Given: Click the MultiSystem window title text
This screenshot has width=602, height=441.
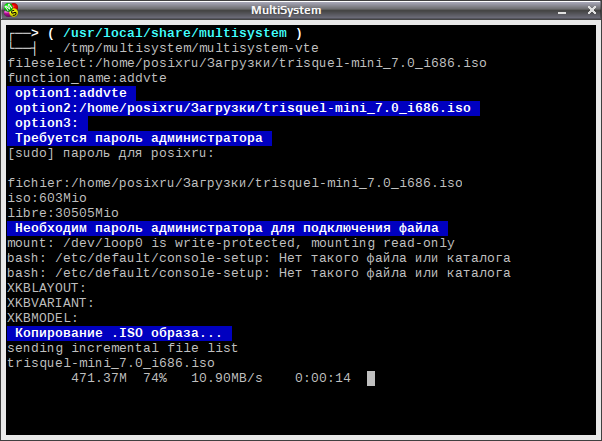Looking at the screenshot, I should 286,10.
